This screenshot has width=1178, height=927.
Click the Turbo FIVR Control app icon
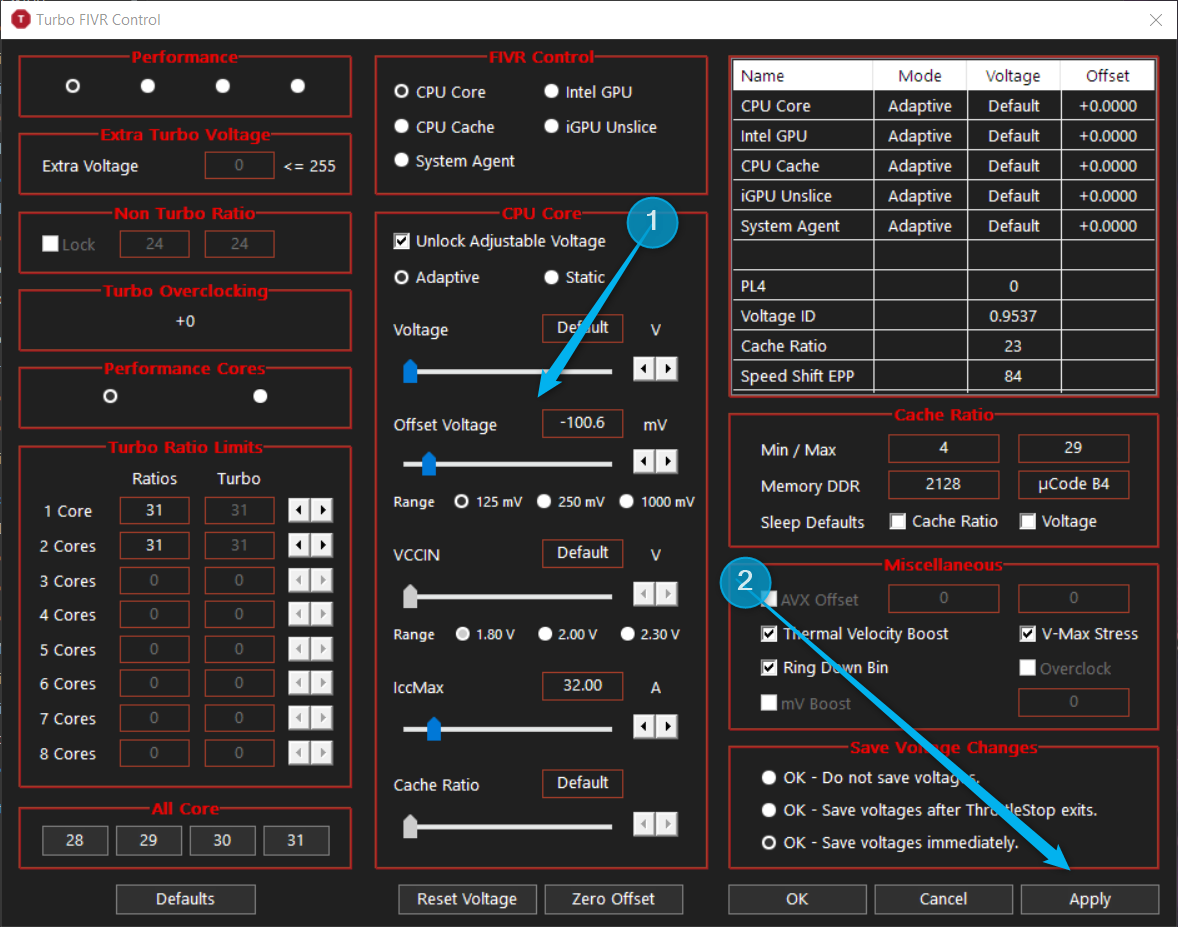click(x=19, y=19)
